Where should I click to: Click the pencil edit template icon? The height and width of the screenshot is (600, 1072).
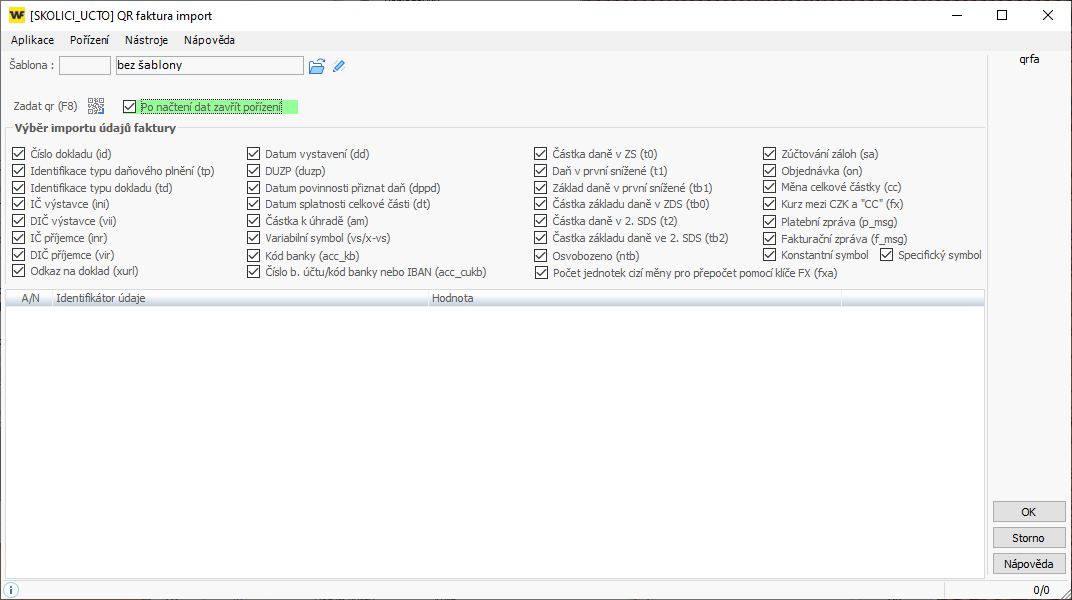pyautogui.click(x=339, y=66)
